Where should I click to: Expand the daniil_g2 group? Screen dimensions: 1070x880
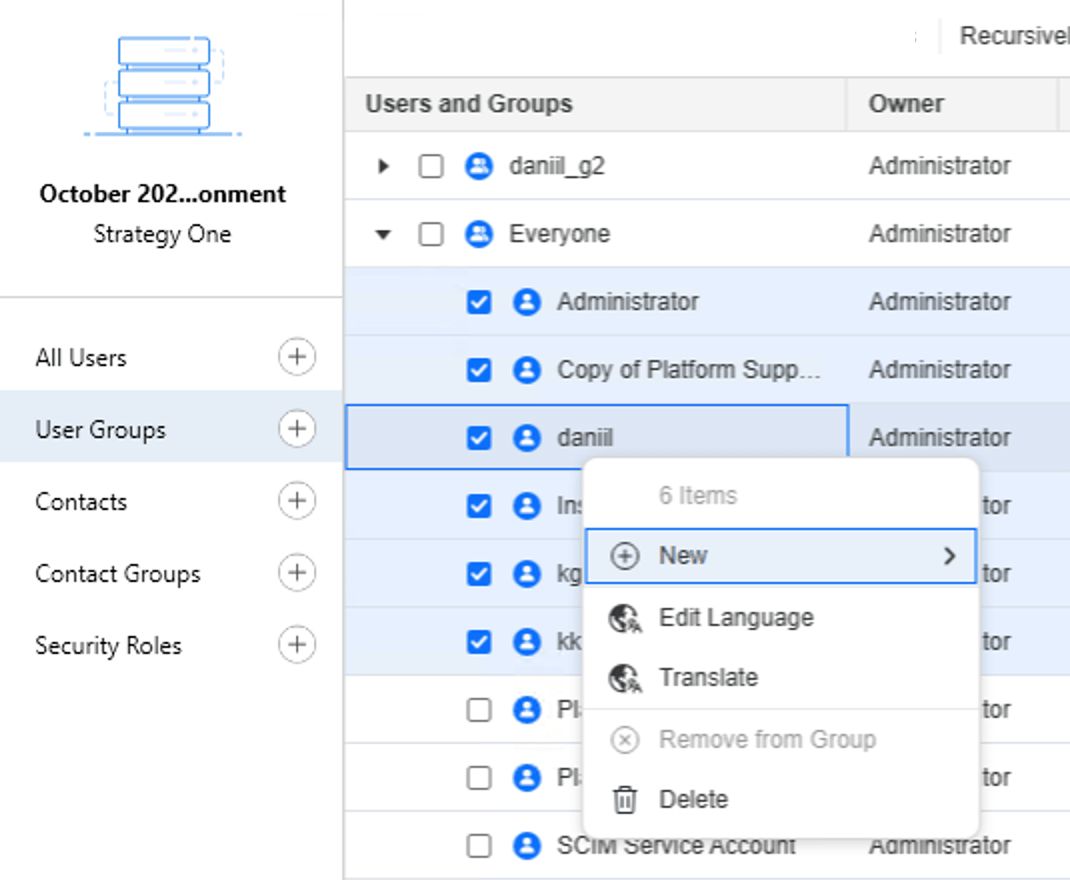[x=384, y=165]
